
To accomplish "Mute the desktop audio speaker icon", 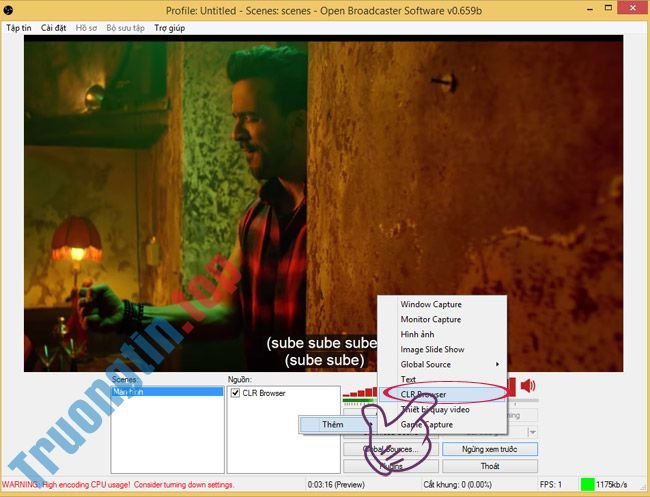I will [528, 385].
